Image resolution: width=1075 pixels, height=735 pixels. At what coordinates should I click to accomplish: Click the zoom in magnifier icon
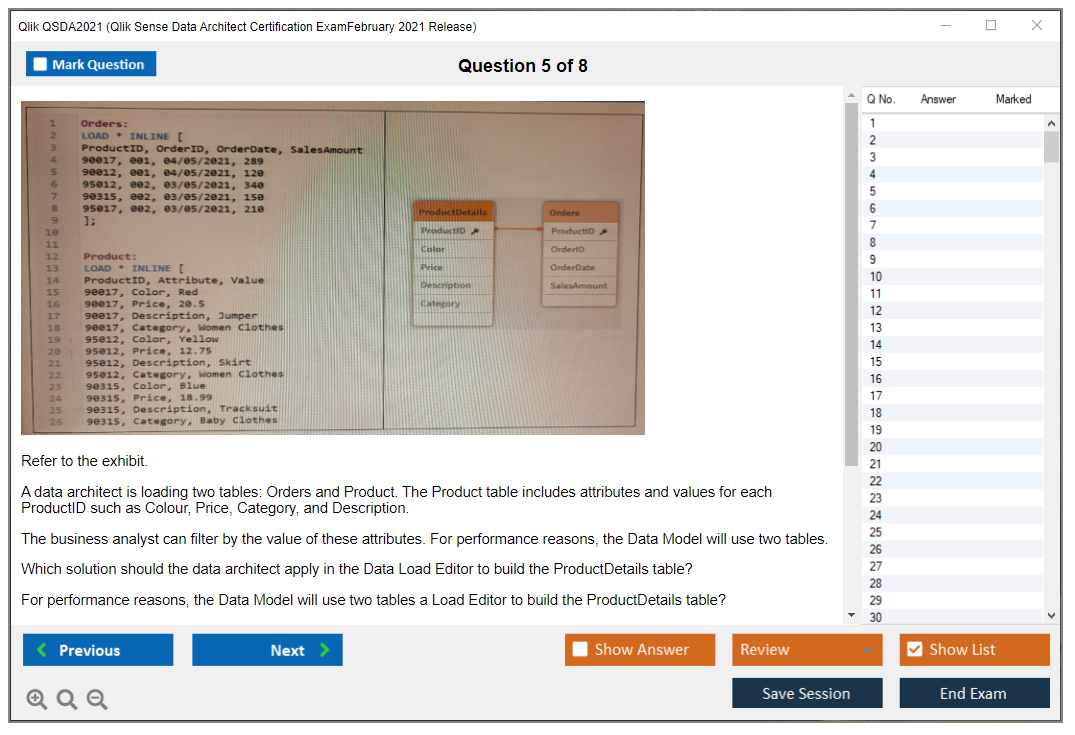pos(37,700)
